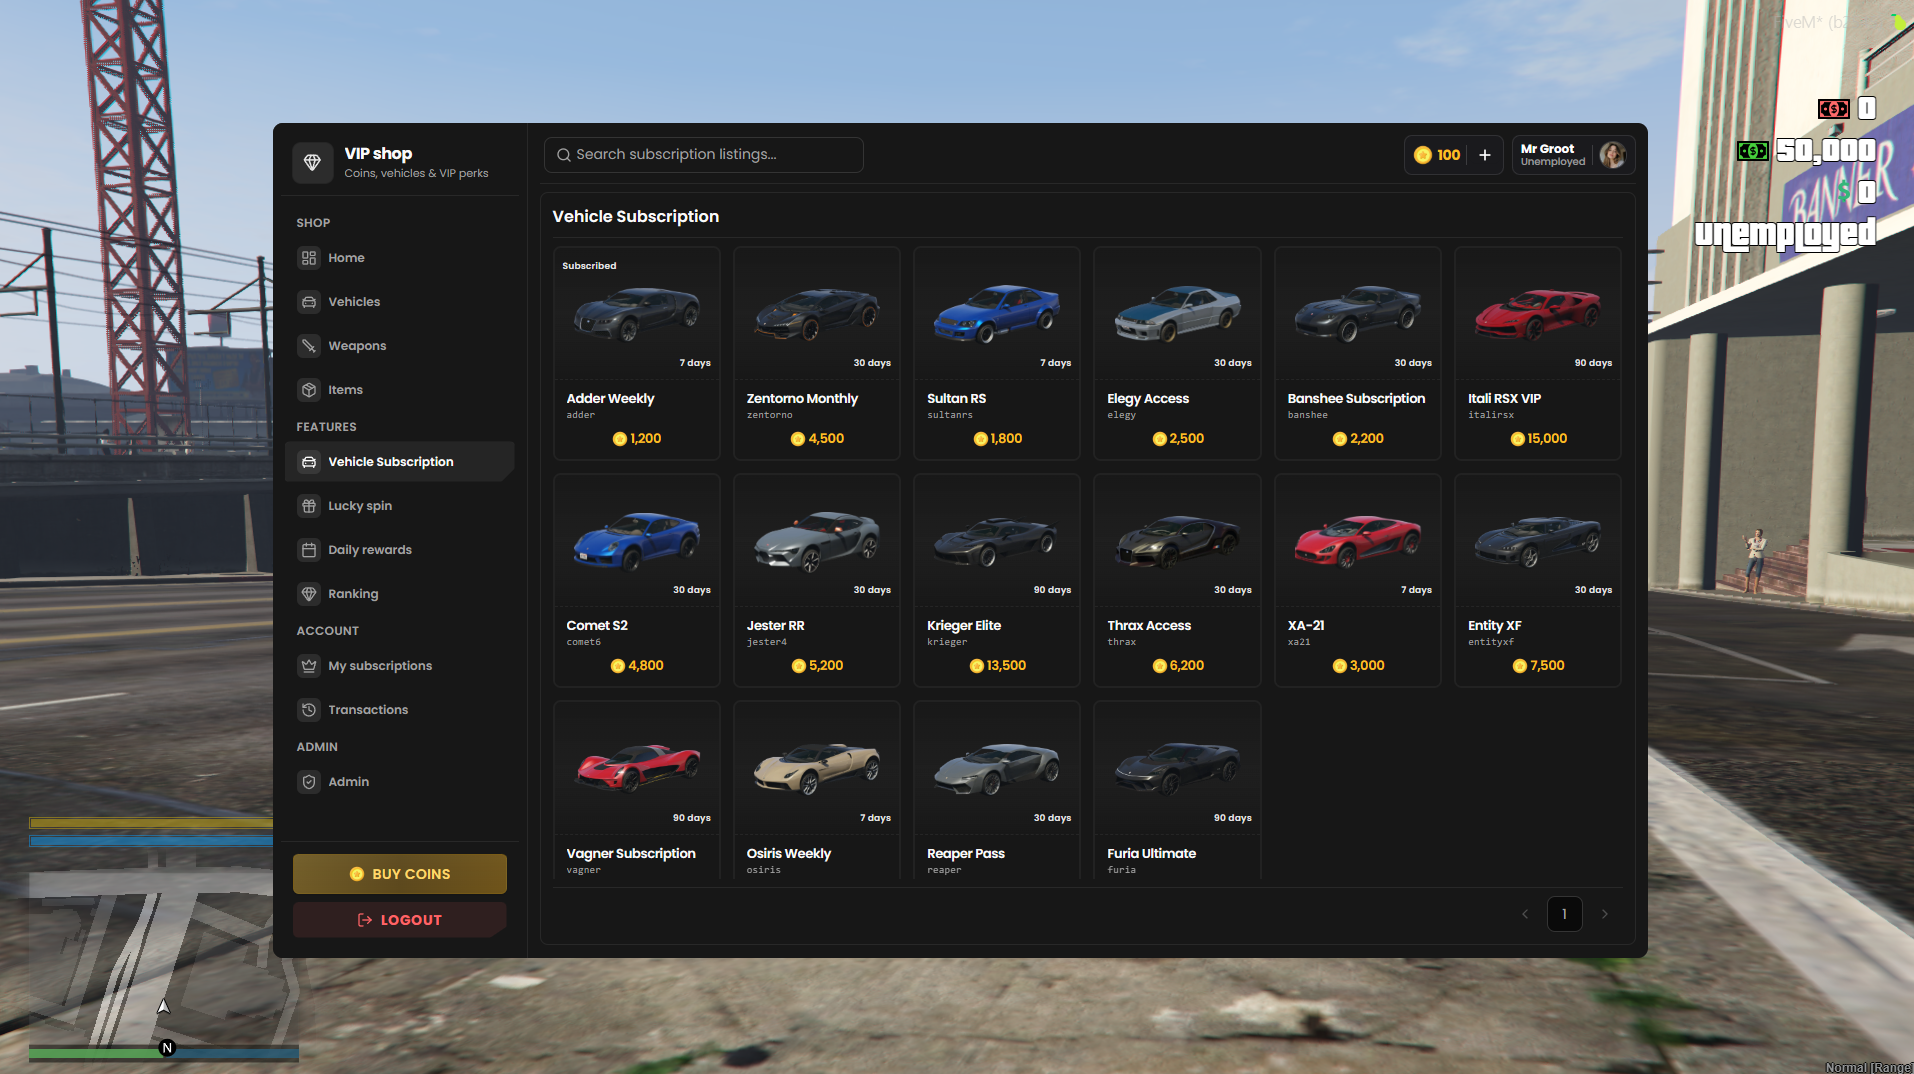Click the search magnifier icon

coord(564,155)
